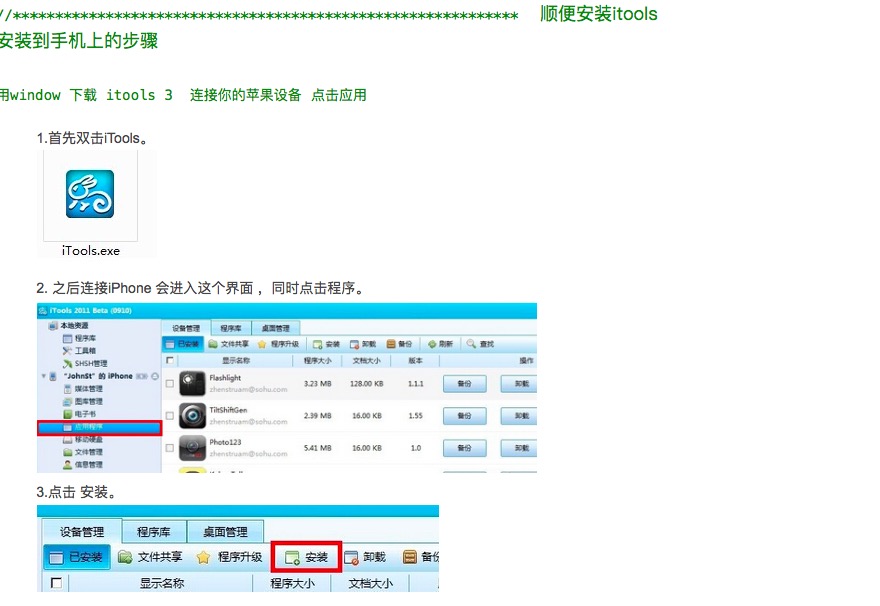Switch to 设备管理 tab in step 2 window
880x606 pixels.
click(186, 328)
